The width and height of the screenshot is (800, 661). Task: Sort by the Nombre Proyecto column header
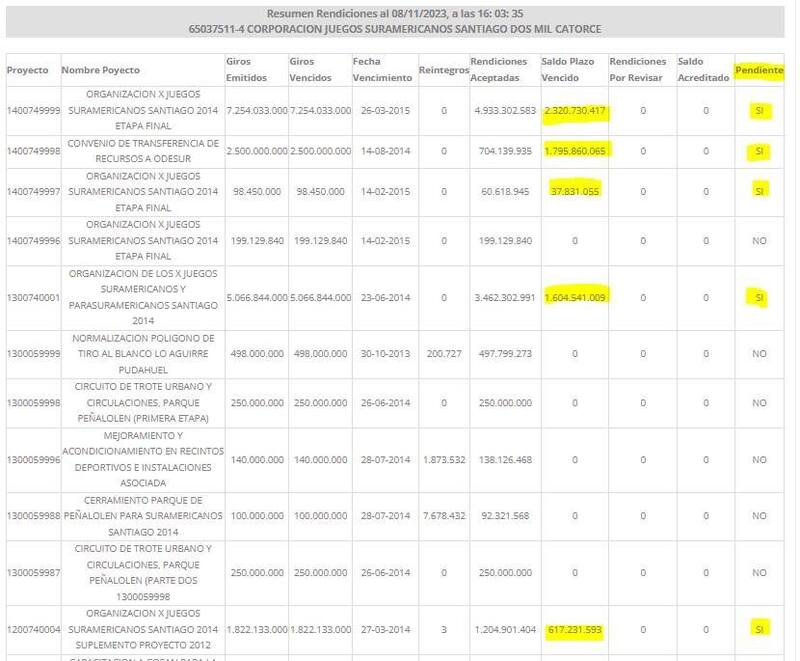100,70
